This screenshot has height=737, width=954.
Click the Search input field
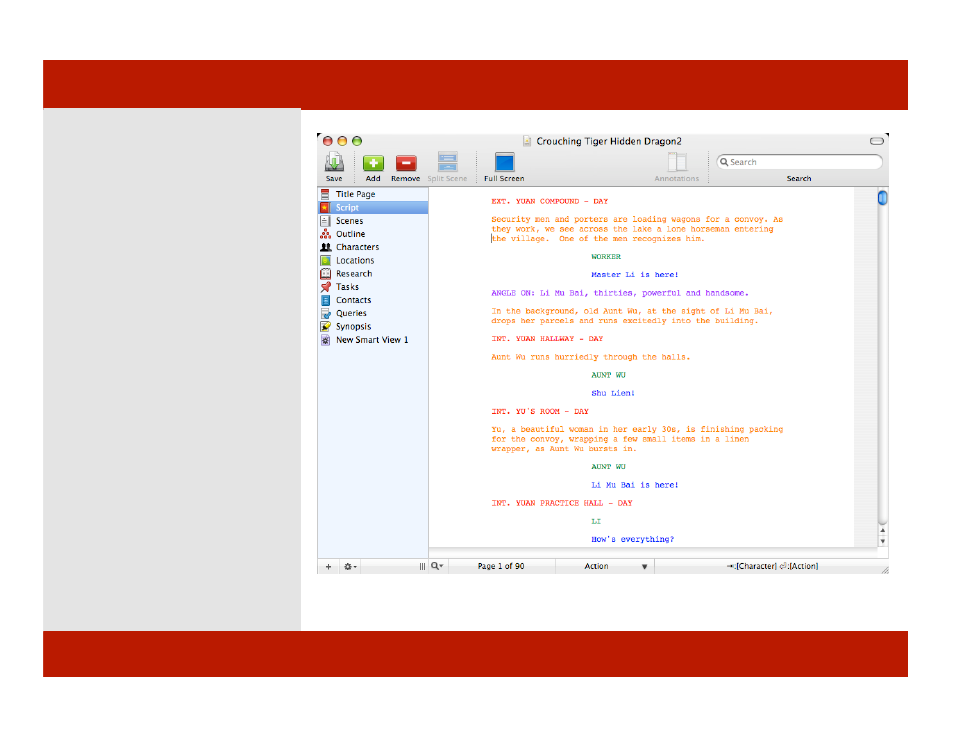coord(799,162)
